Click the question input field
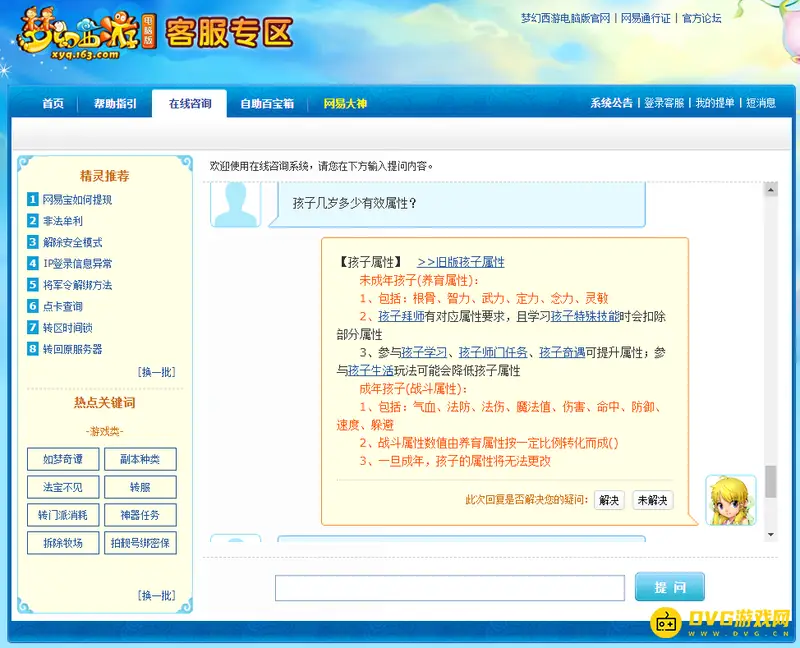 coord(450,588)
